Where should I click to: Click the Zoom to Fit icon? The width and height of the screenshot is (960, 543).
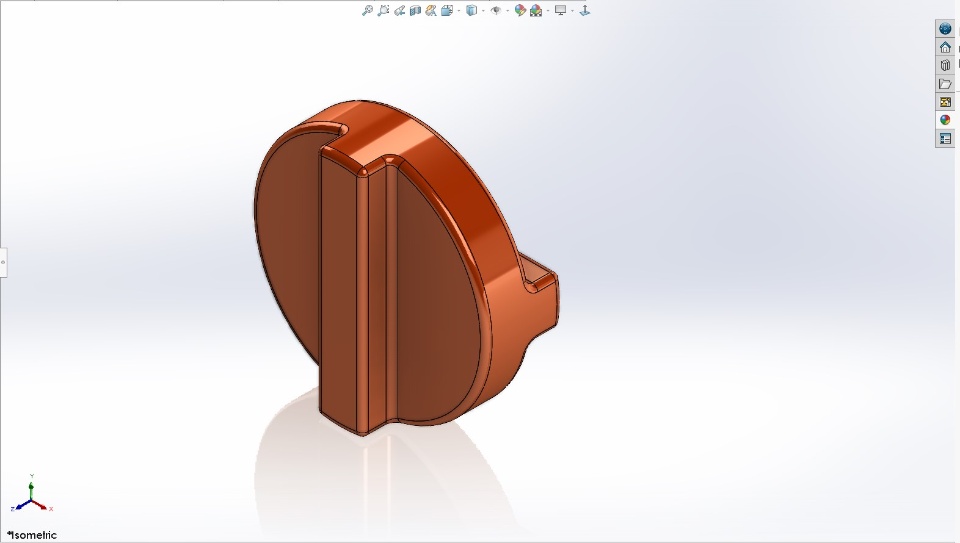[x=367, y=10]
